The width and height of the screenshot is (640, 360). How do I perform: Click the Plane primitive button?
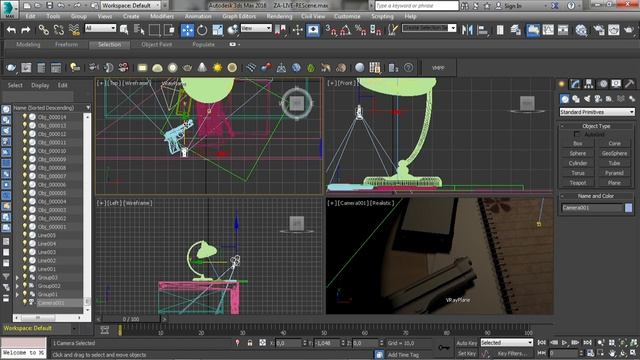(x=614, y=183)
